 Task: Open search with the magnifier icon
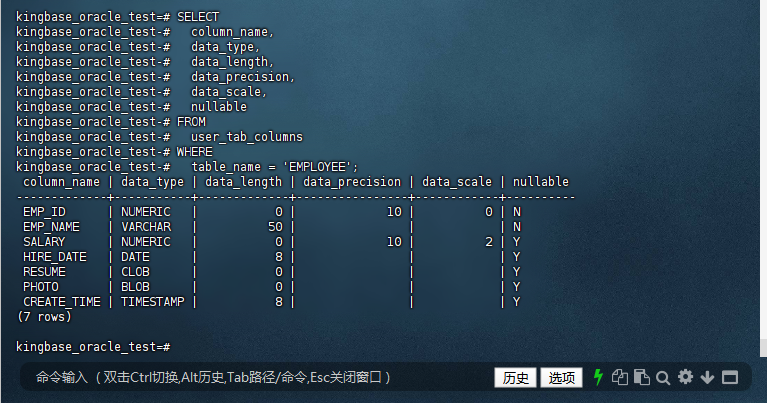pos(663,377)
